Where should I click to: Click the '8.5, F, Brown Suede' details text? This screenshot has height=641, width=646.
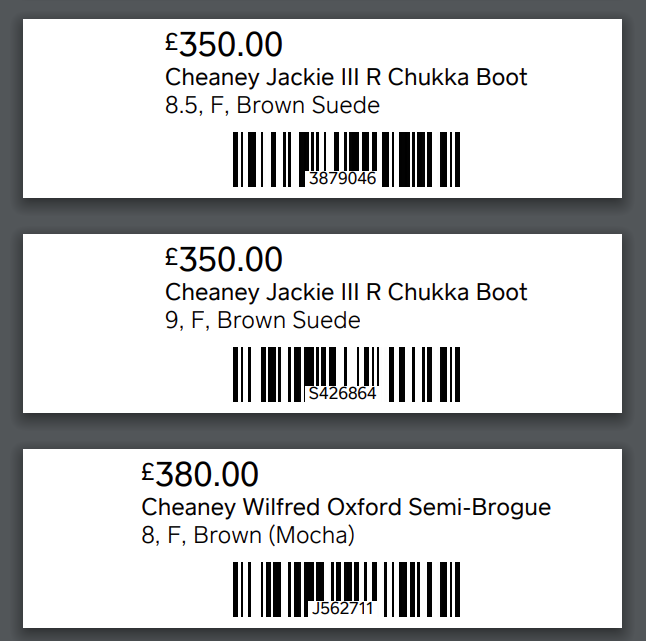click(272, 105)
